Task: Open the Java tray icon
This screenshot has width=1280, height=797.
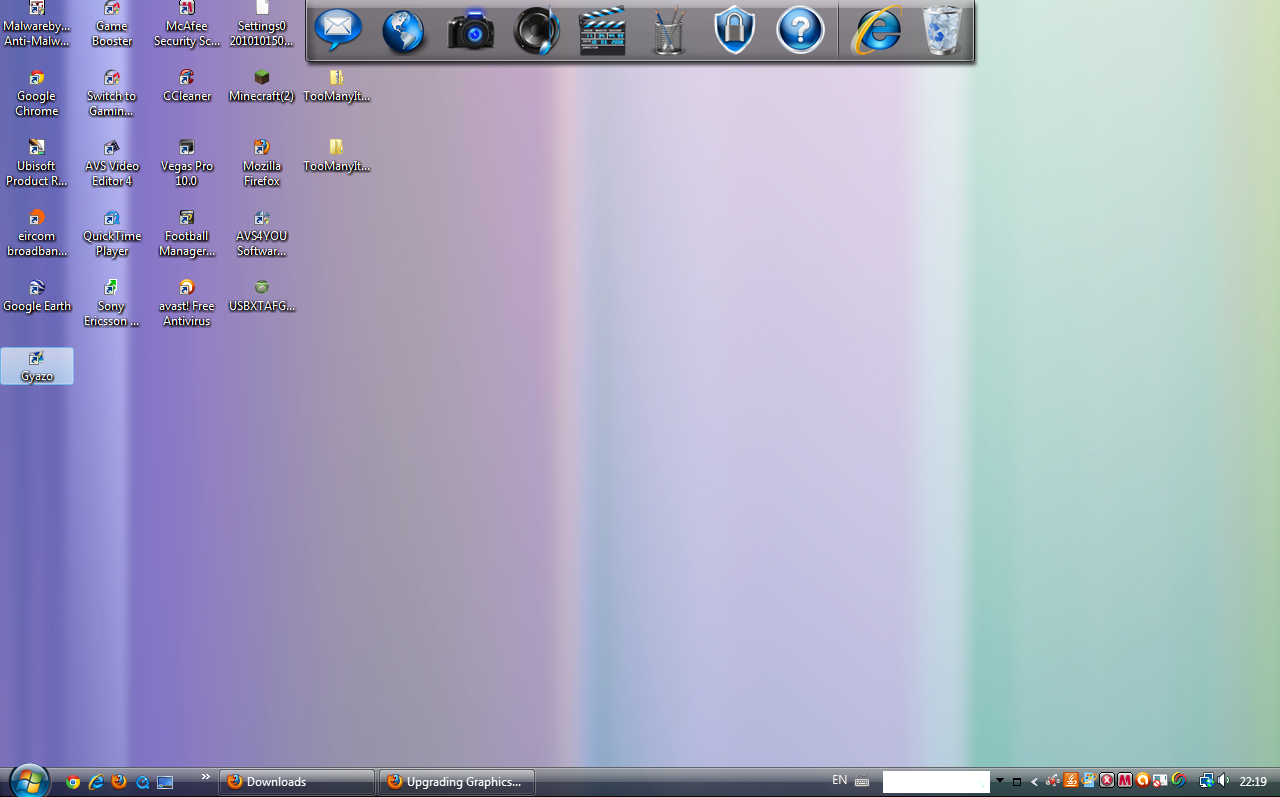Action: click(x=1071, y=780)
